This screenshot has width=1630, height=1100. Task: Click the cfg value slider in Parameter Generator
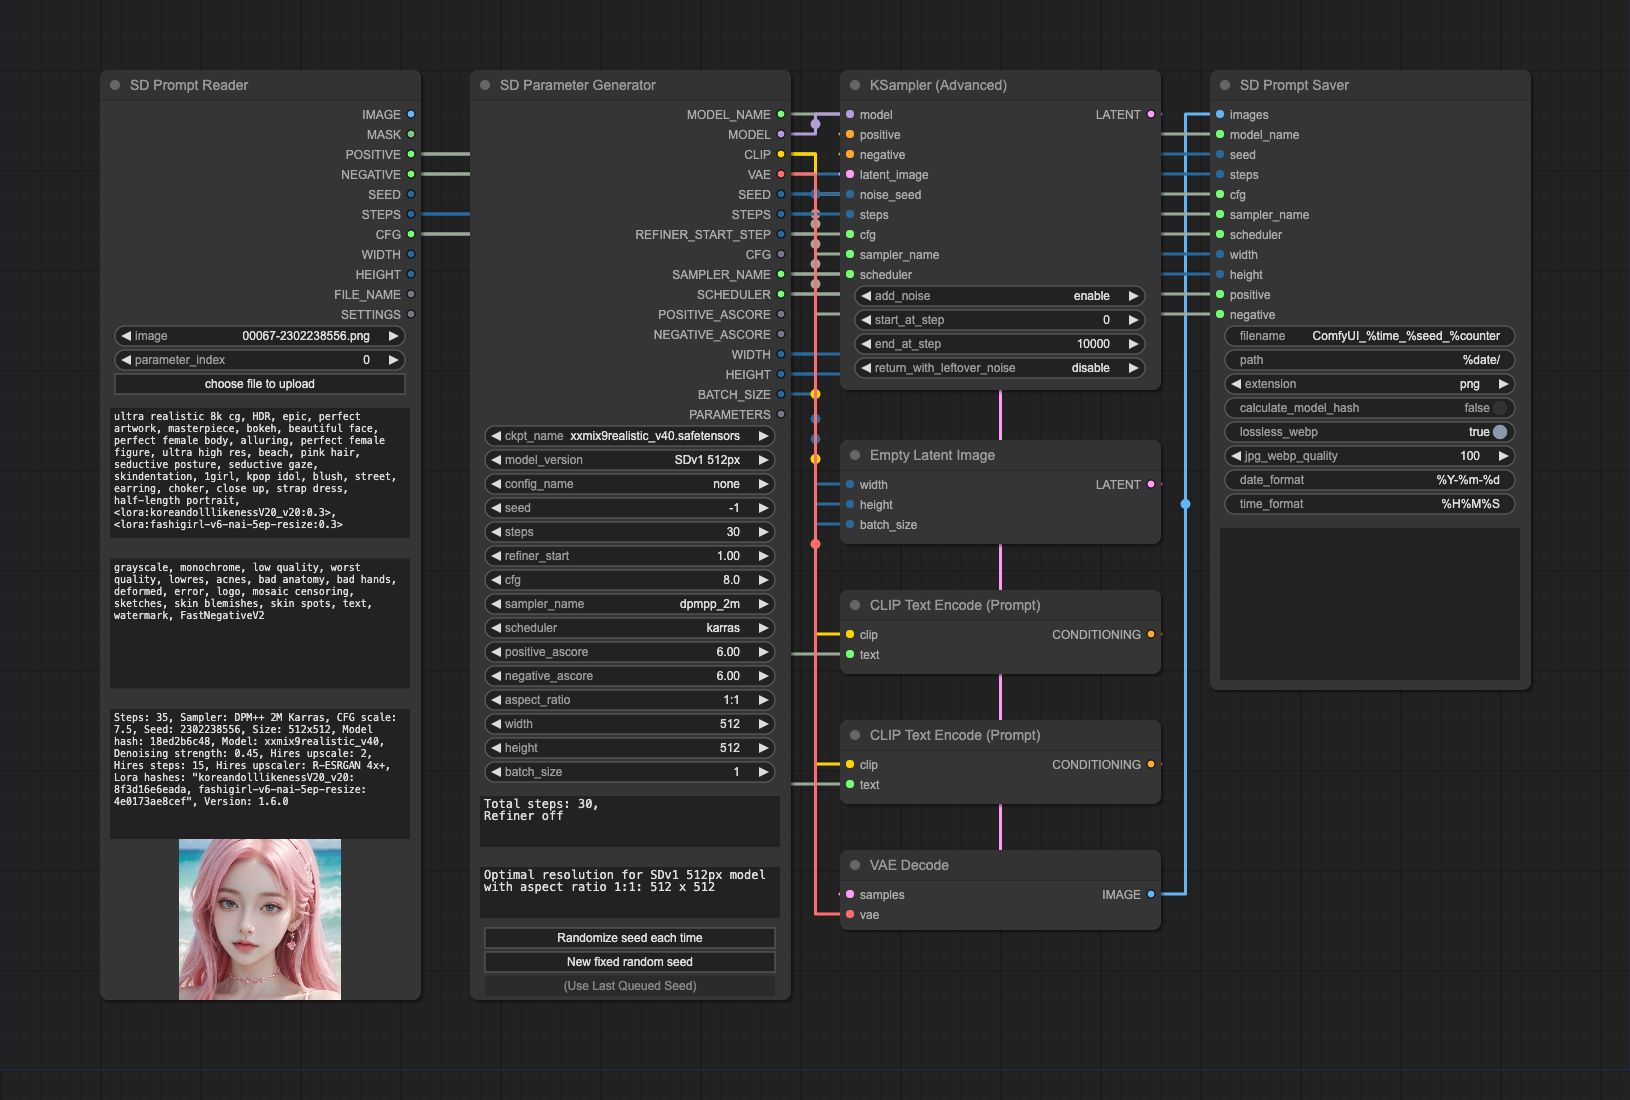click(x=630, y=580)
